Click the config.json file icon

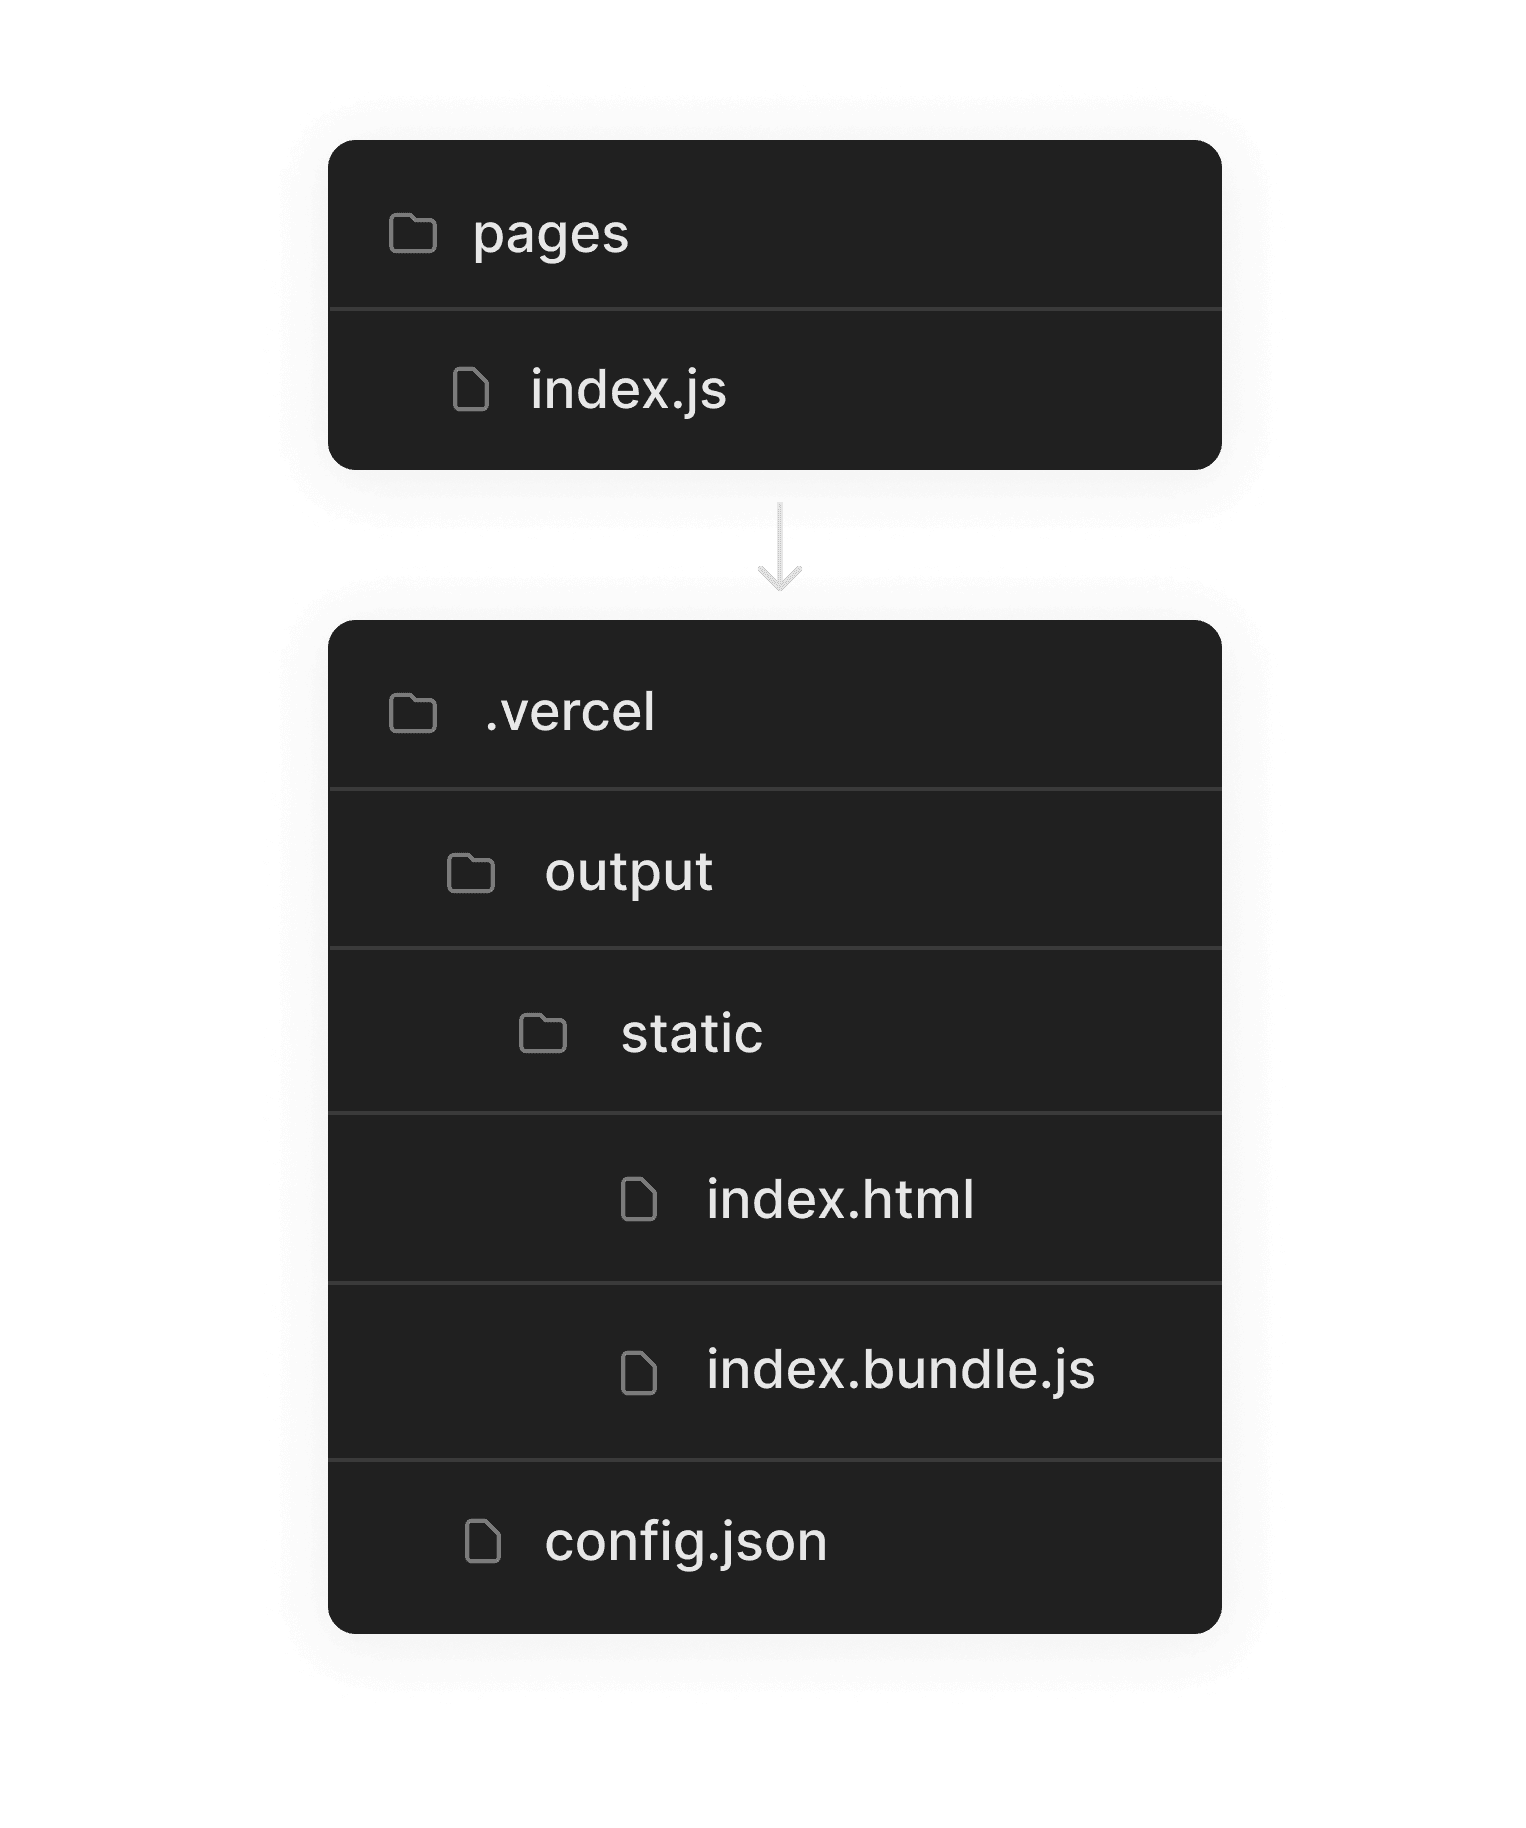tap(483, 1541)
